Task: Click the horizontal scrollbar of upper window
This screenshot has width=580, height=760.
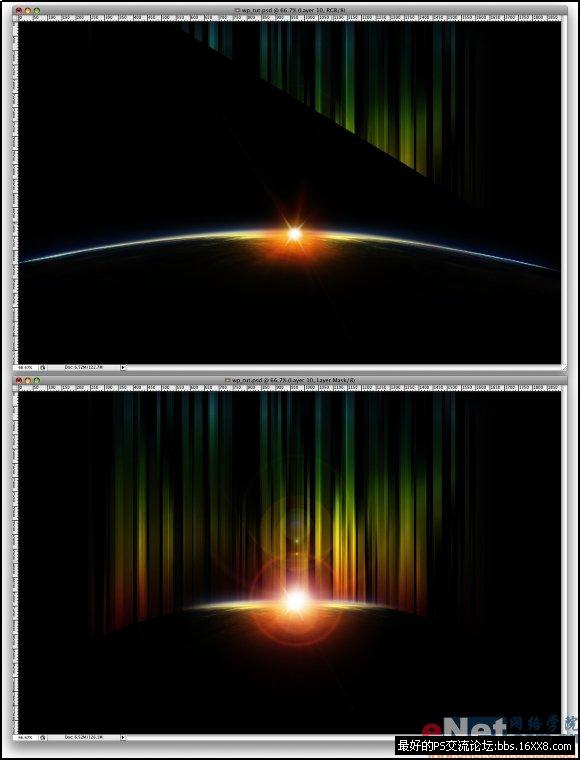Action: 343,367
